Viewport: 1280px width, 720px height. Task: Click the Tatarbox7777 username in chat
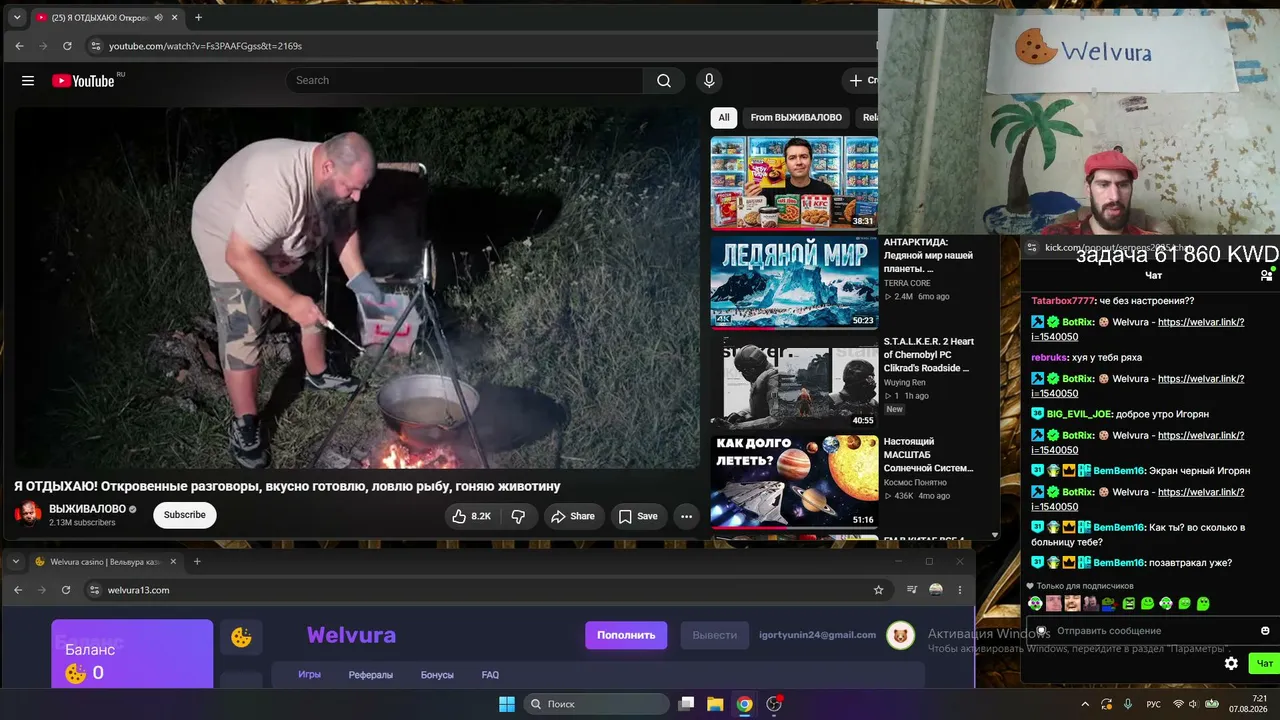coord(1063,301)
